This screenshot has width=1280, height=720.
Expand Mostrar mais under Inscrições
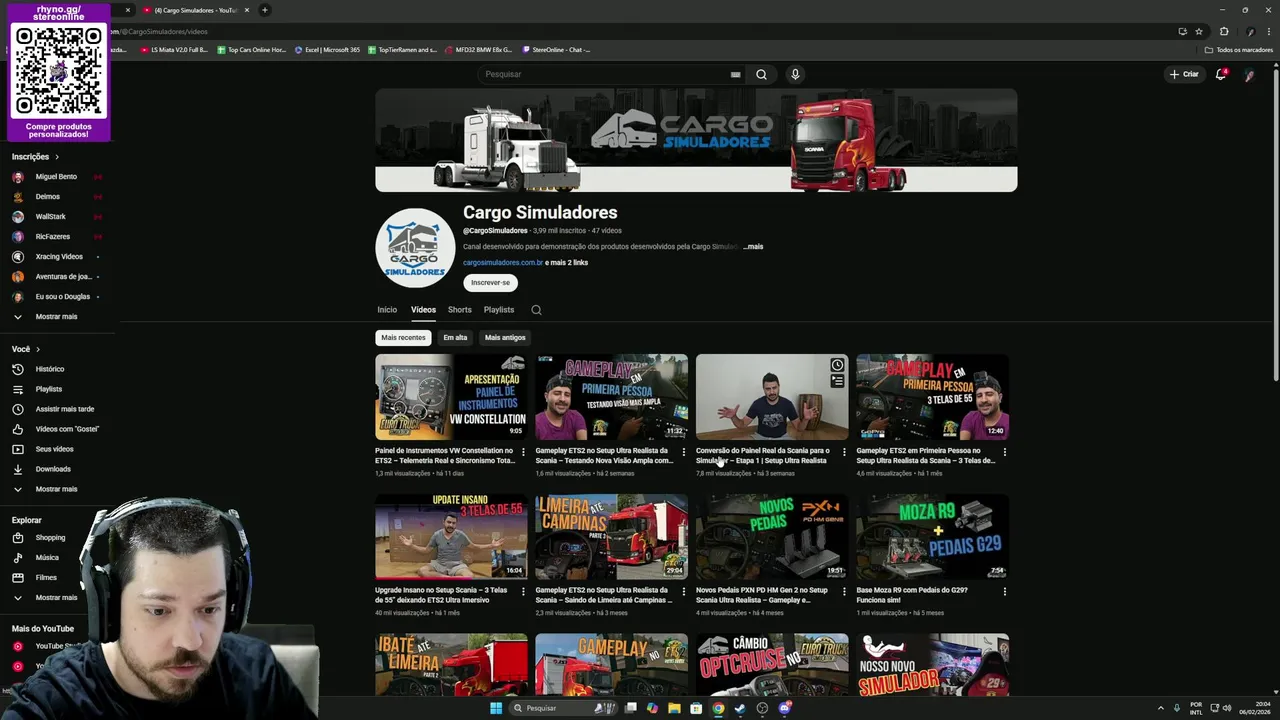tap(55, 316)
